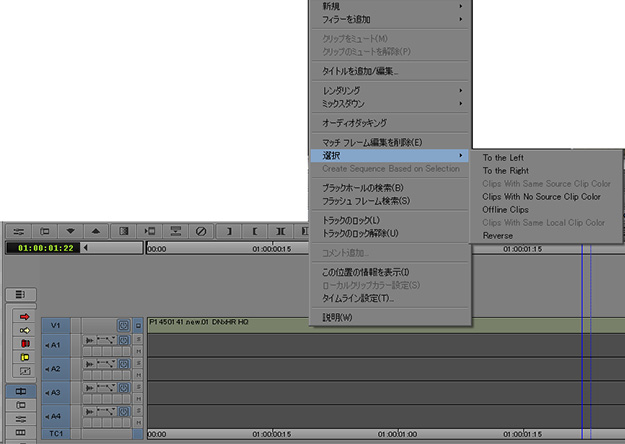The image size is (625, 444).
Task: Click the down-pointing triangle toolbar button
Action: [x=71, y=231]
